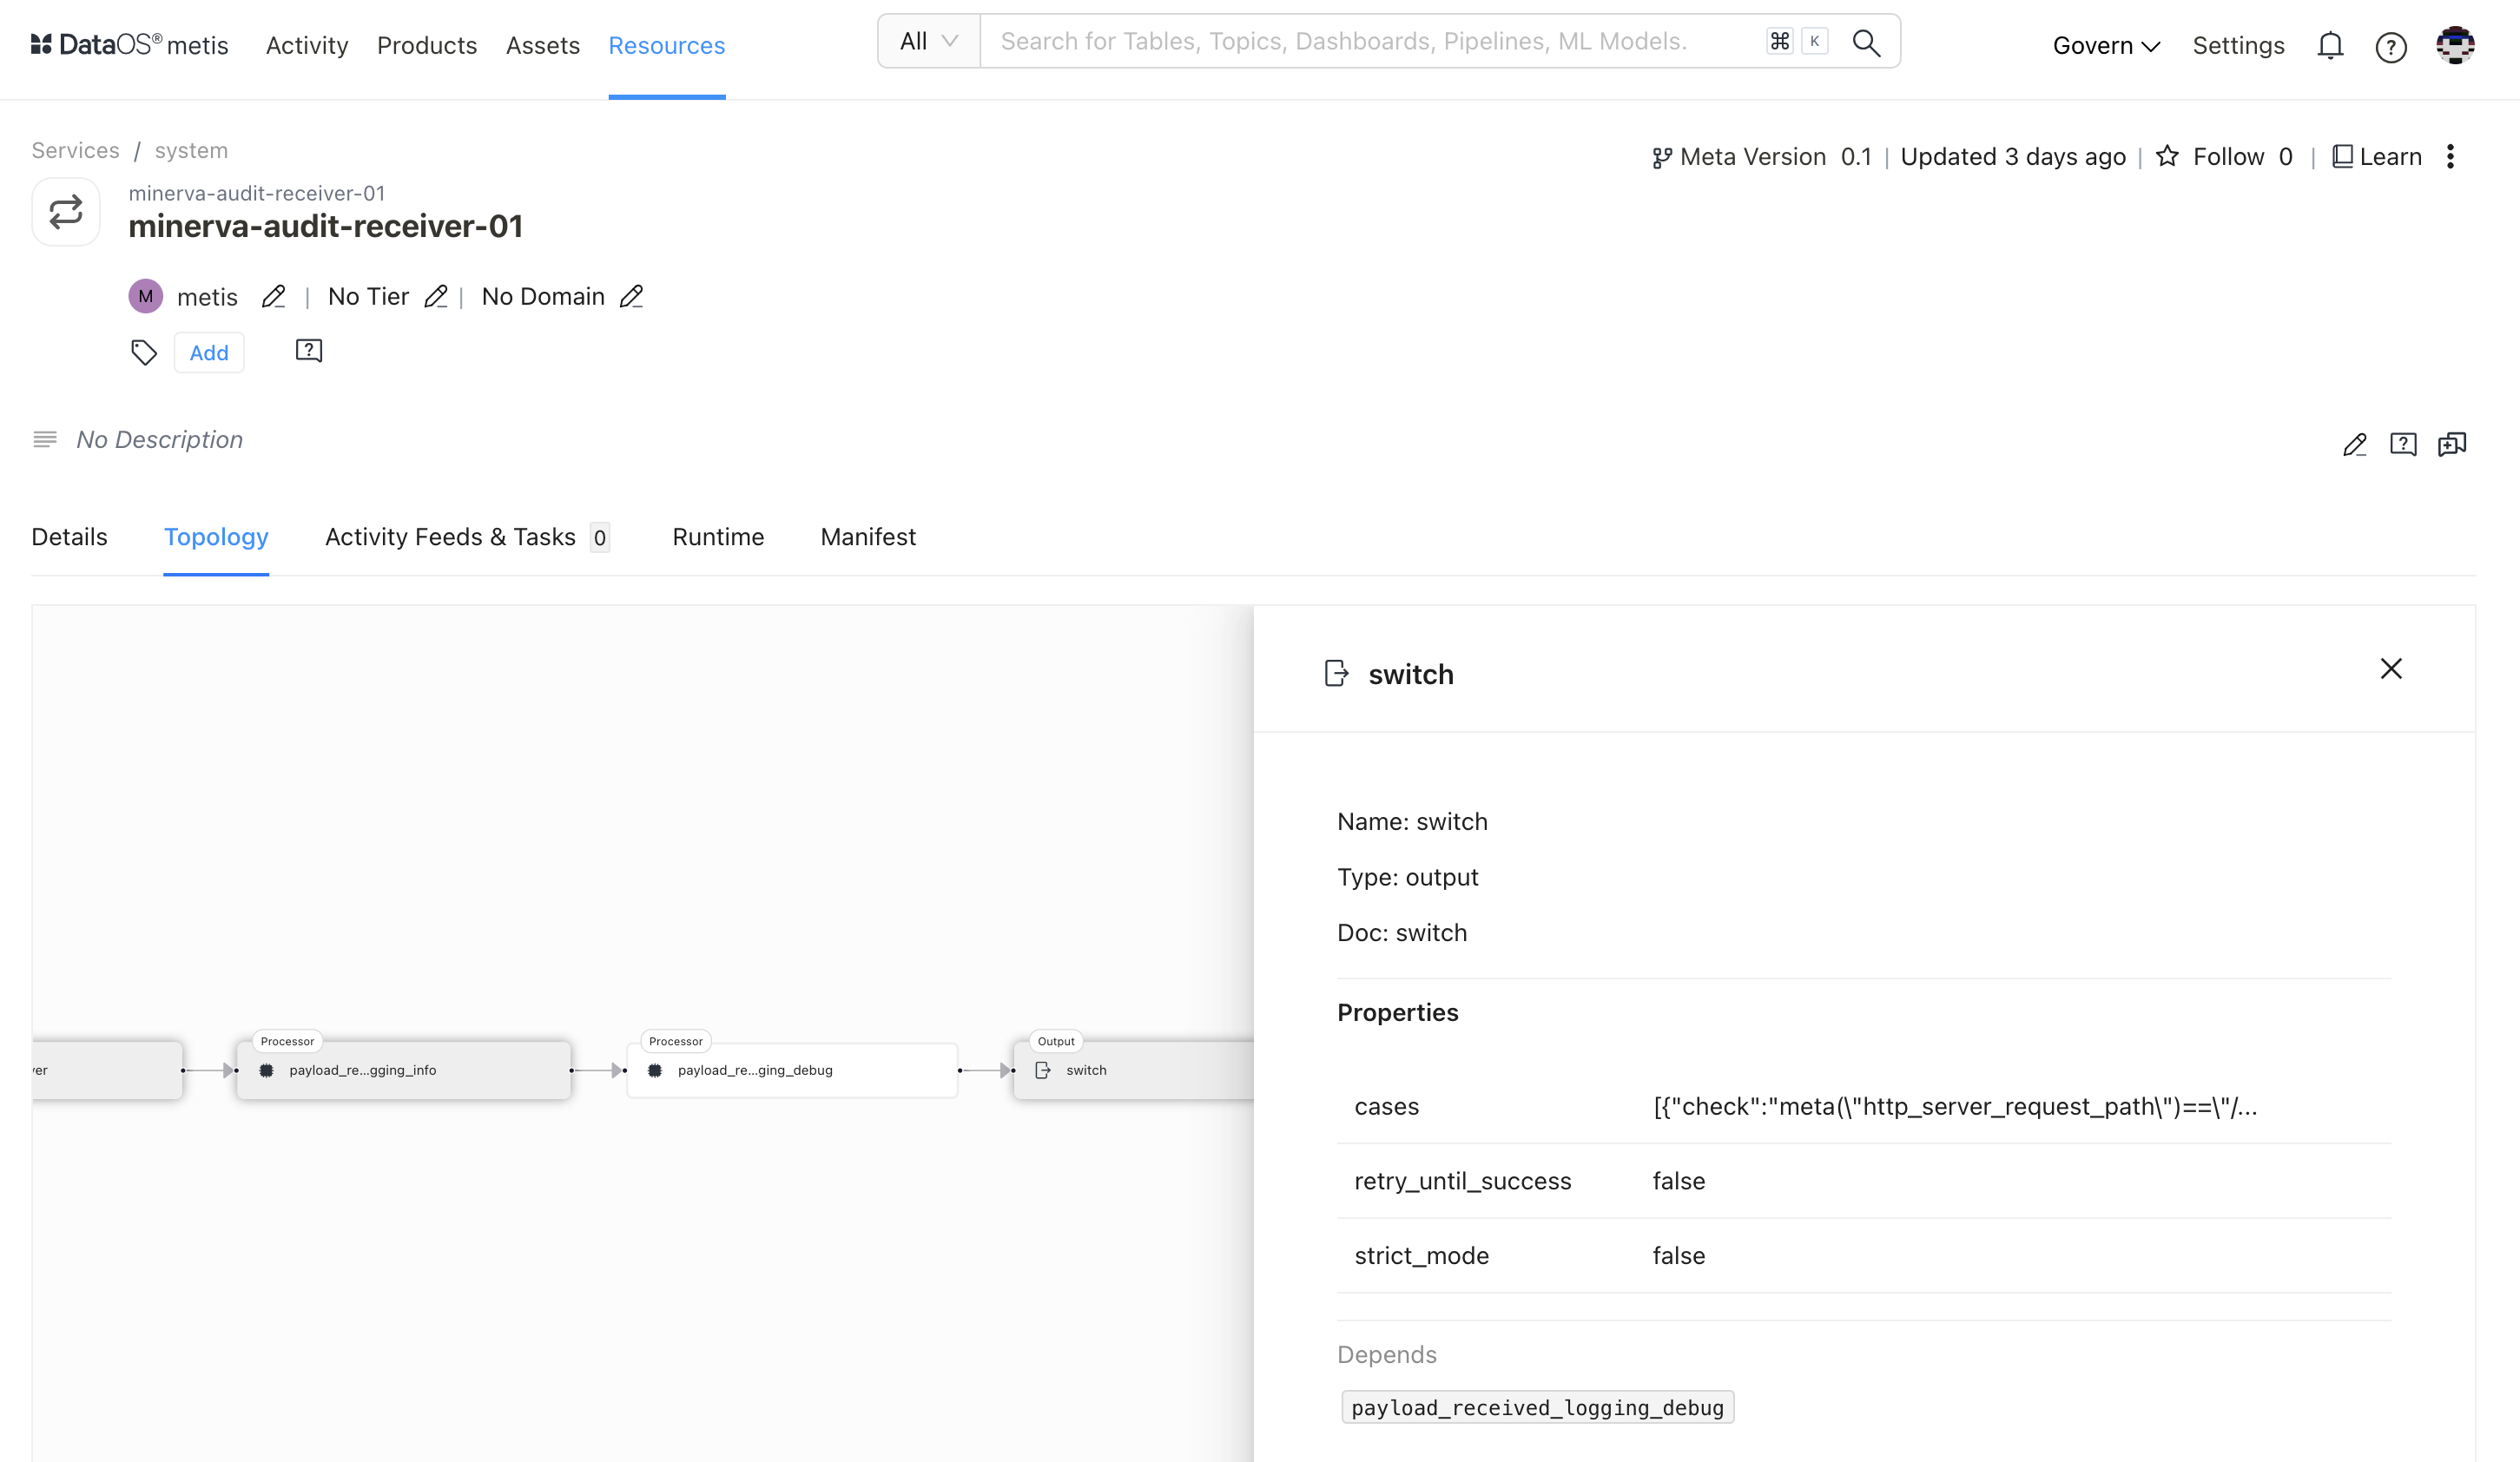This screenshot has height=1462, width=2520.
Task: Select the payload_re...ging_debug processor node
Action: 792,1070
